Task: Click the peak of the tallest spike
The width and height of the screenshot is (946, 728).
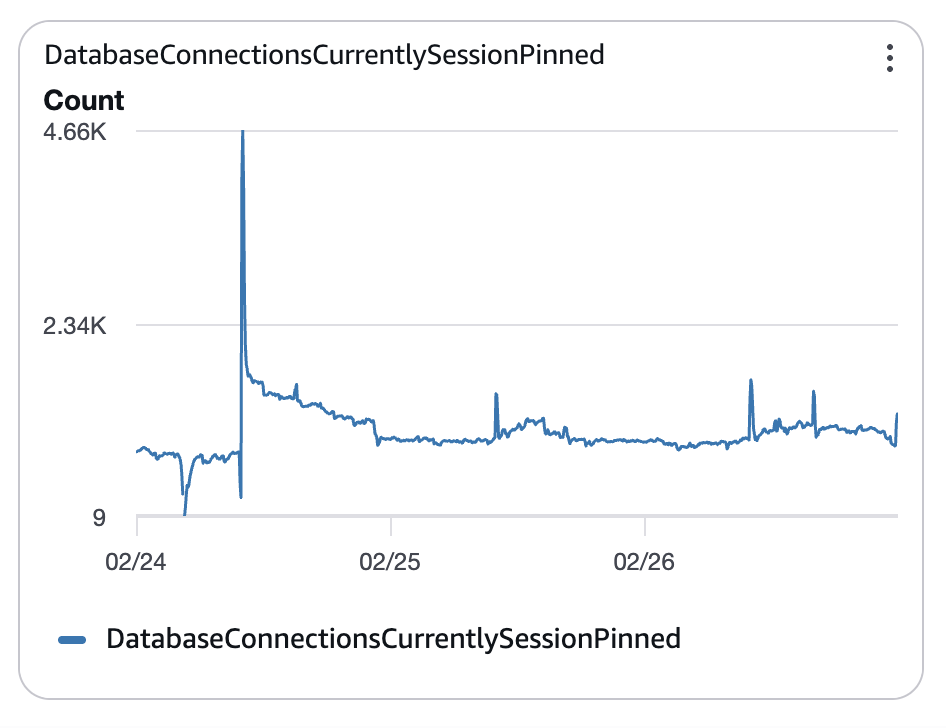Action: (x=242, y=133)
